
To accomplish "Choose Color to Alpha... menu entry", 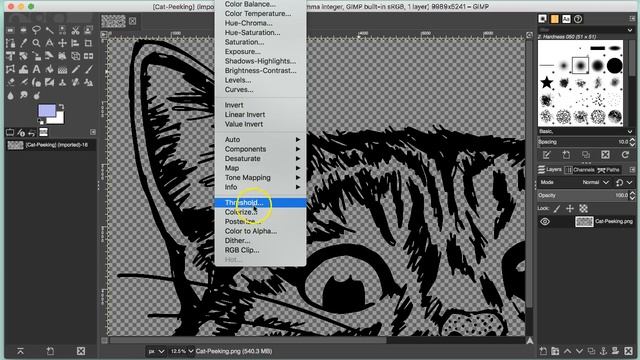I will 260,231.
